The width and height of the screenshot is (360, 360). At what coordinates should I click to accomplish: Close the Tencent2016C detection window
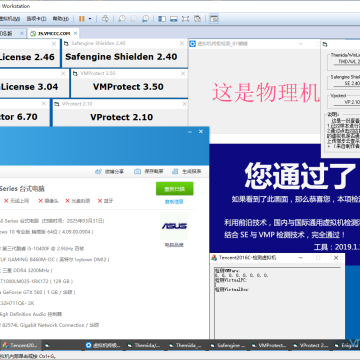coord(336,258)
